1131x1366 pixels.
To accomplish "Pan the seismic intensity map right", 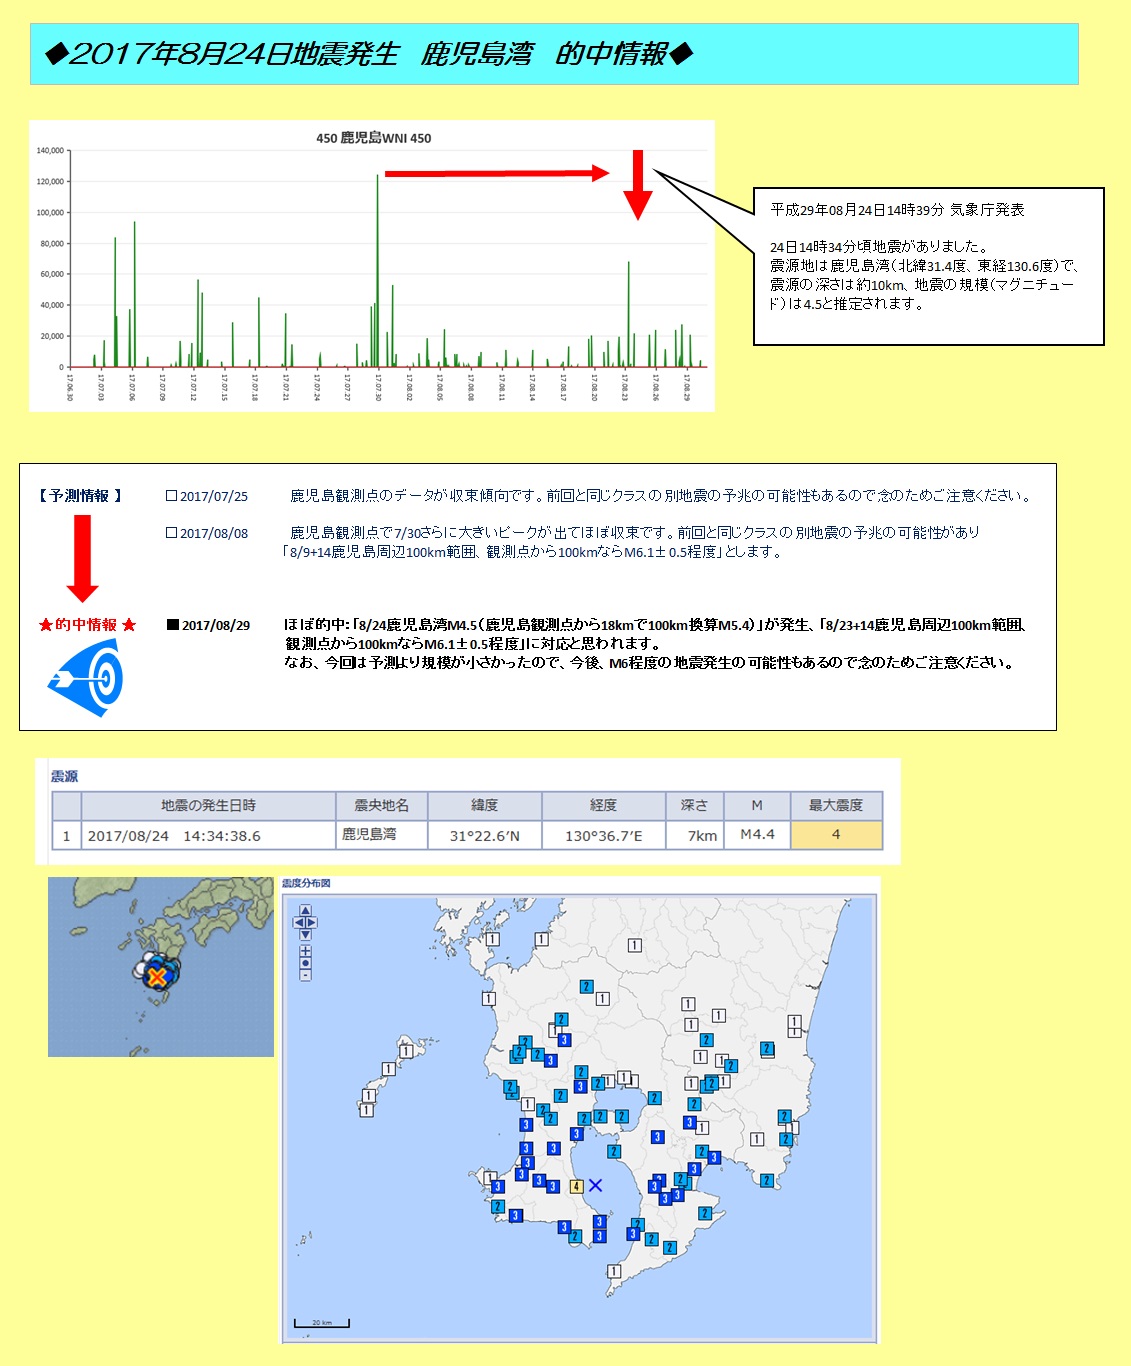I will [x=312, y=922].
